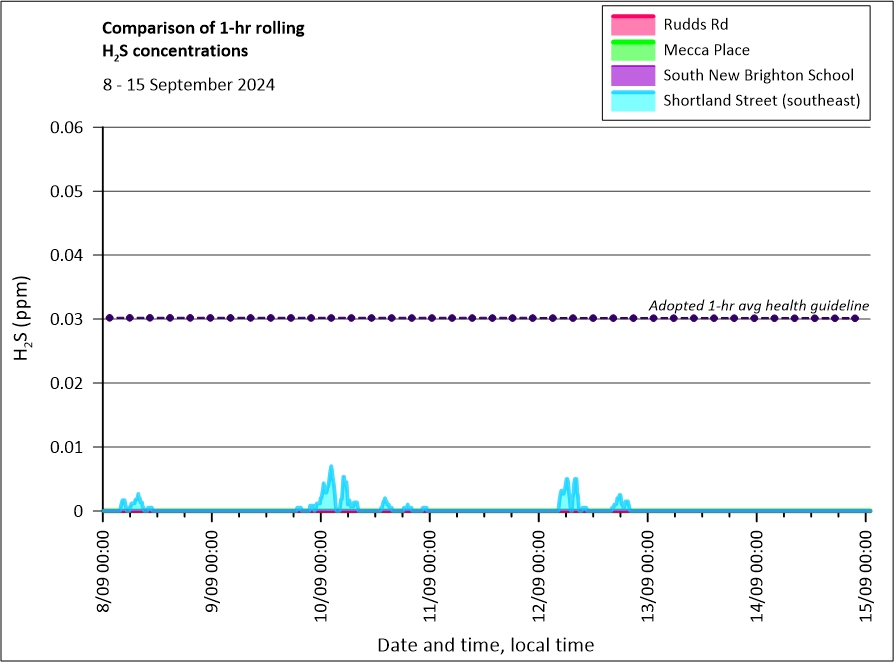The image size is (894, 662).
Task: Select the Shortland Street (southeast) legend label
Action: [x=761, y=101]
